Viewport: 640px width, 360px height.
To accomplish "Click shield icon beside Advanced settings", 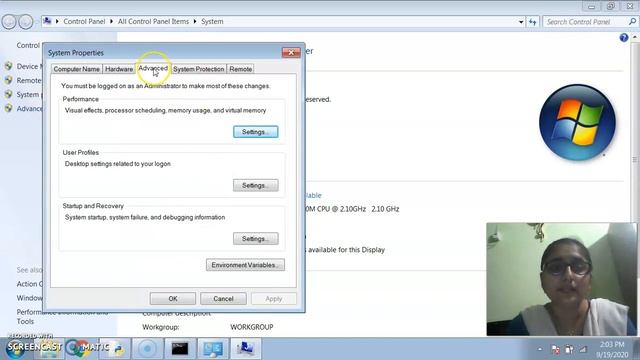I will 9,108.
